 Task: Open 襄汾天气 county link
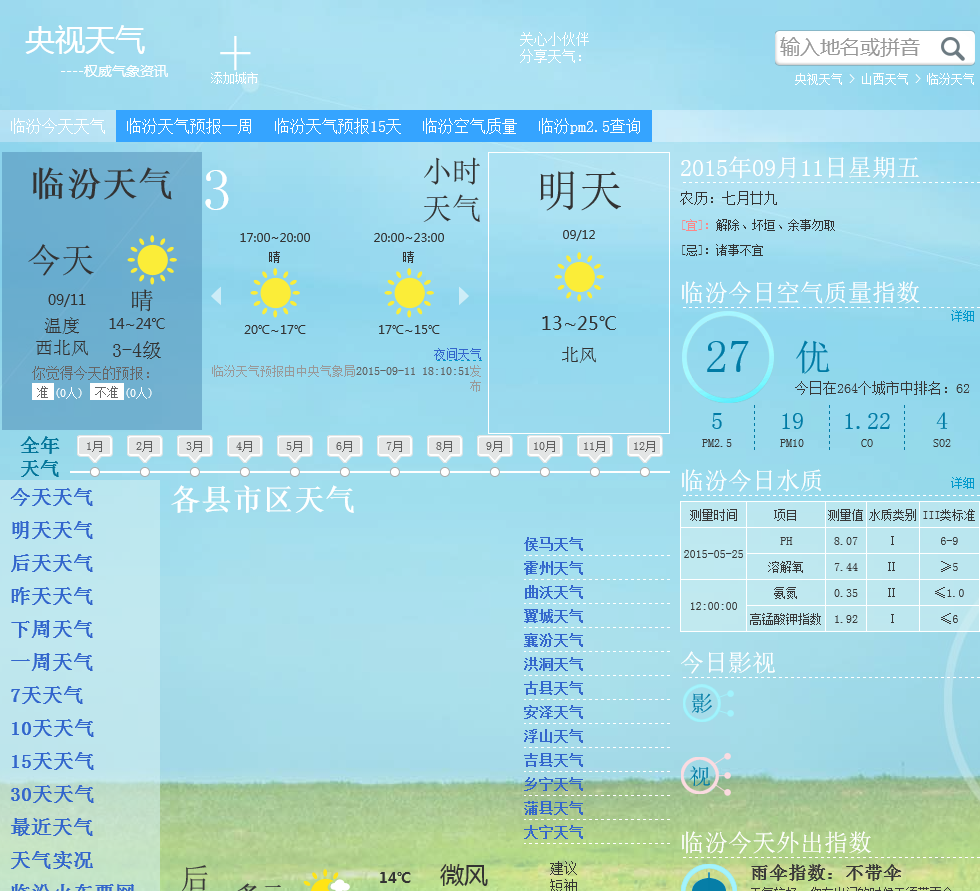tap(554, 640)
